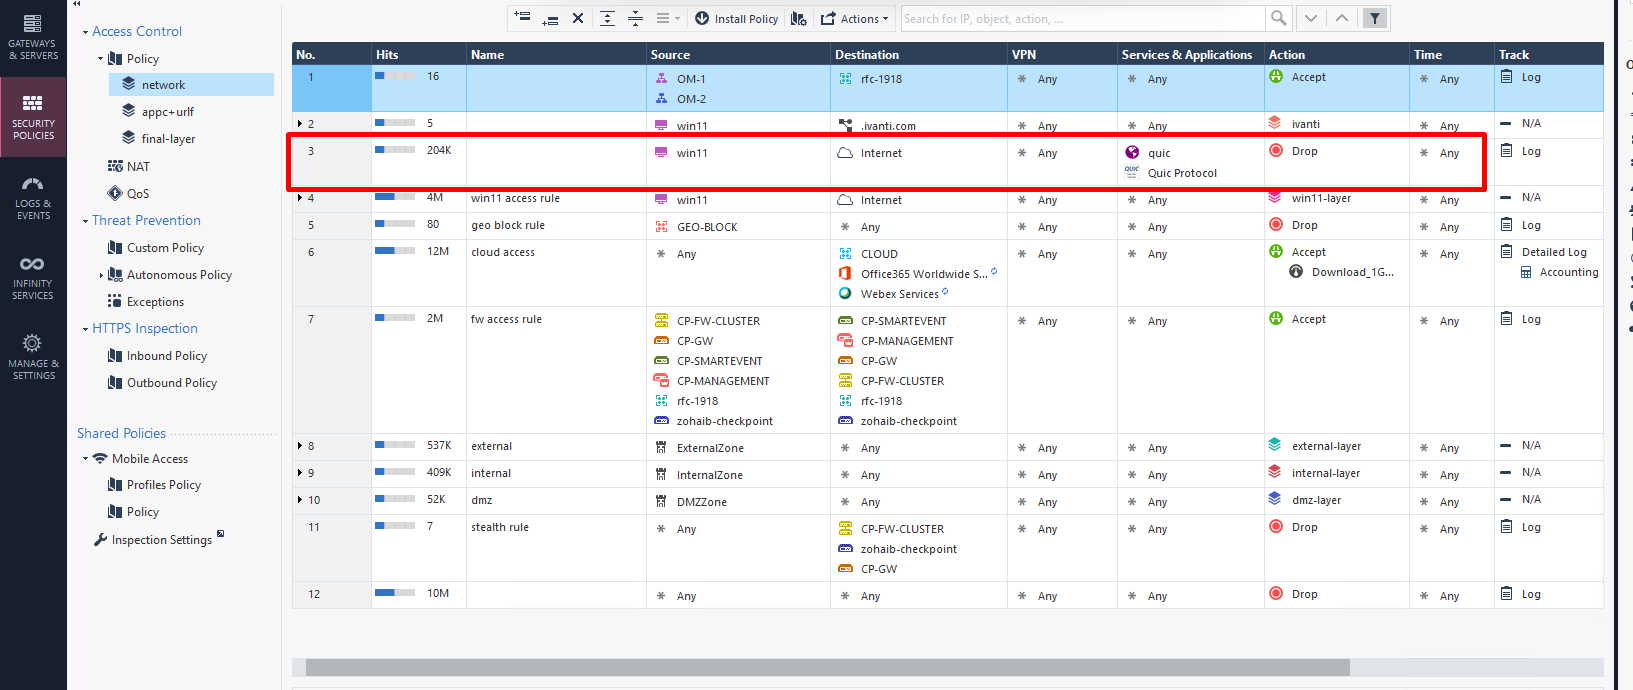Open the rule display menu dropdown

coord(667,18)
